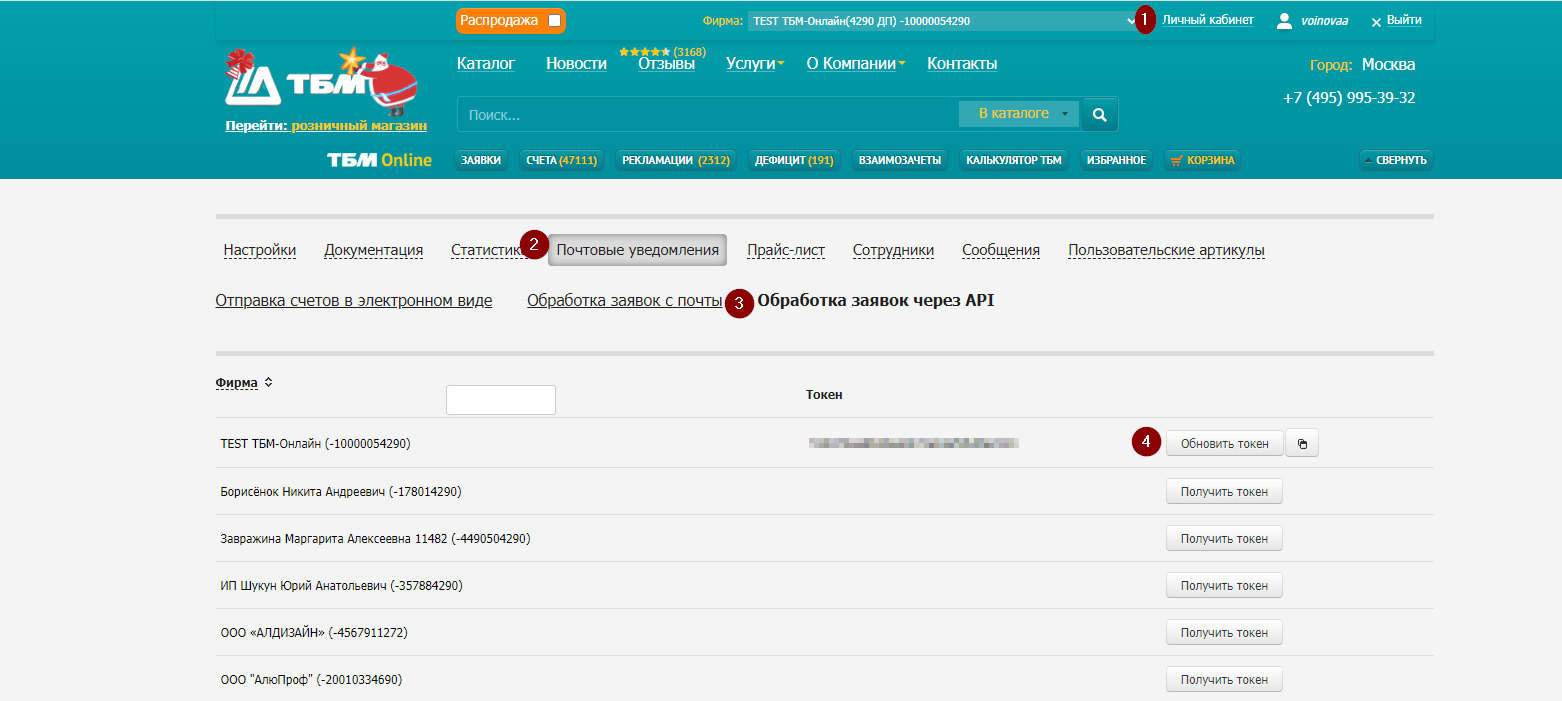Toggle the Распродажа checkbox
This screenshot has height=701, width=1562.
[555, 21]
